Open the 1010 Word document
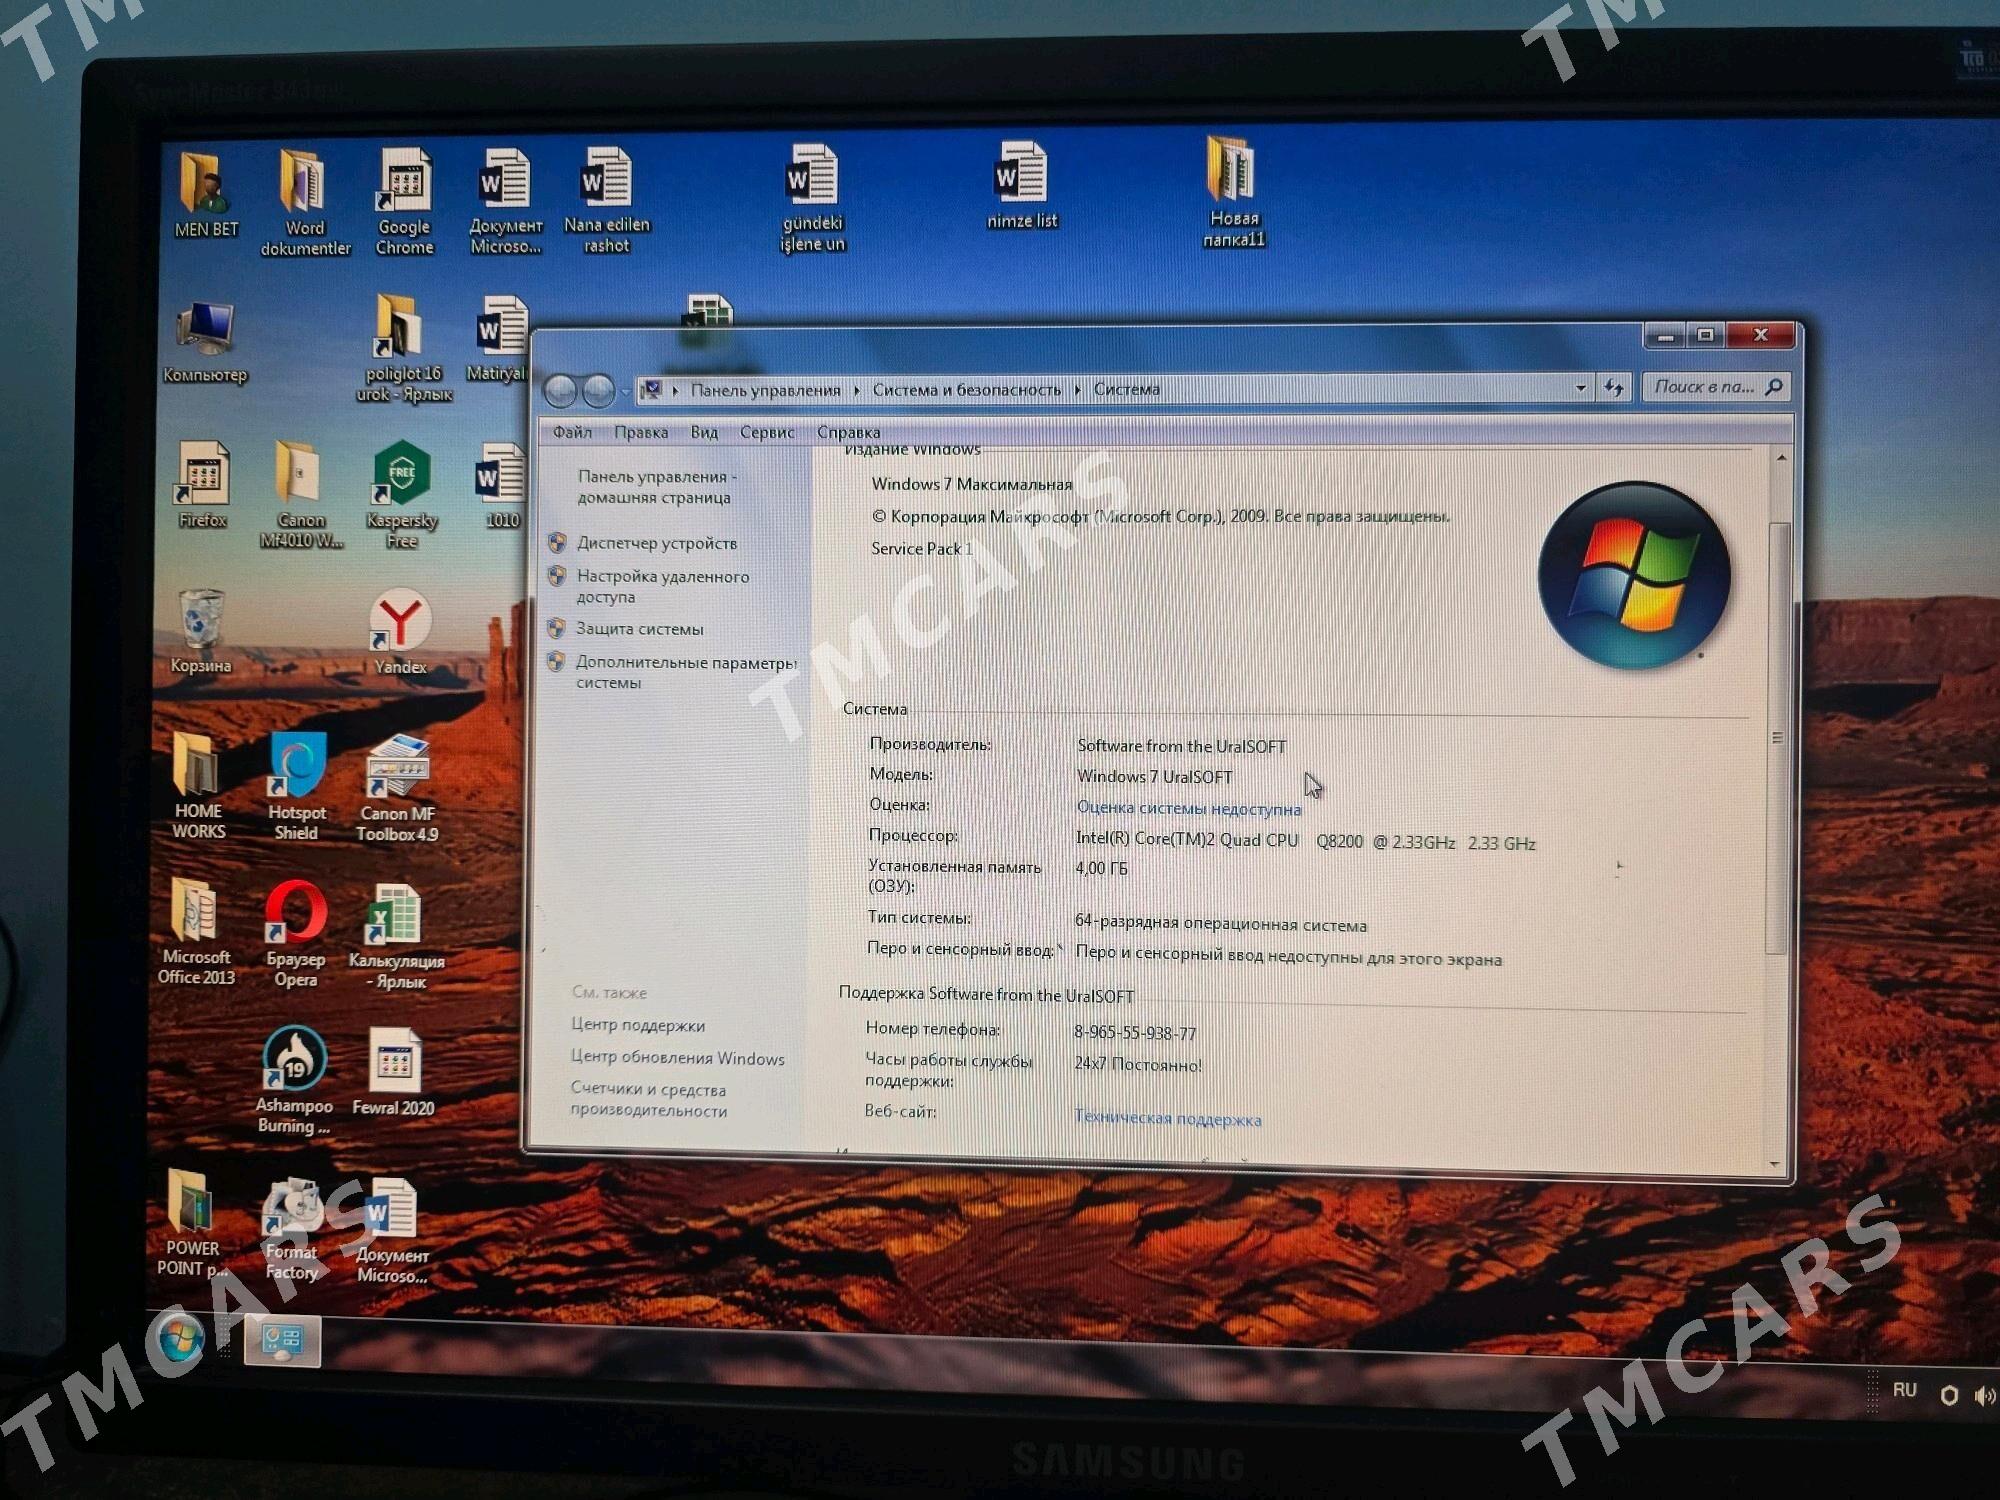 [501, 484]
